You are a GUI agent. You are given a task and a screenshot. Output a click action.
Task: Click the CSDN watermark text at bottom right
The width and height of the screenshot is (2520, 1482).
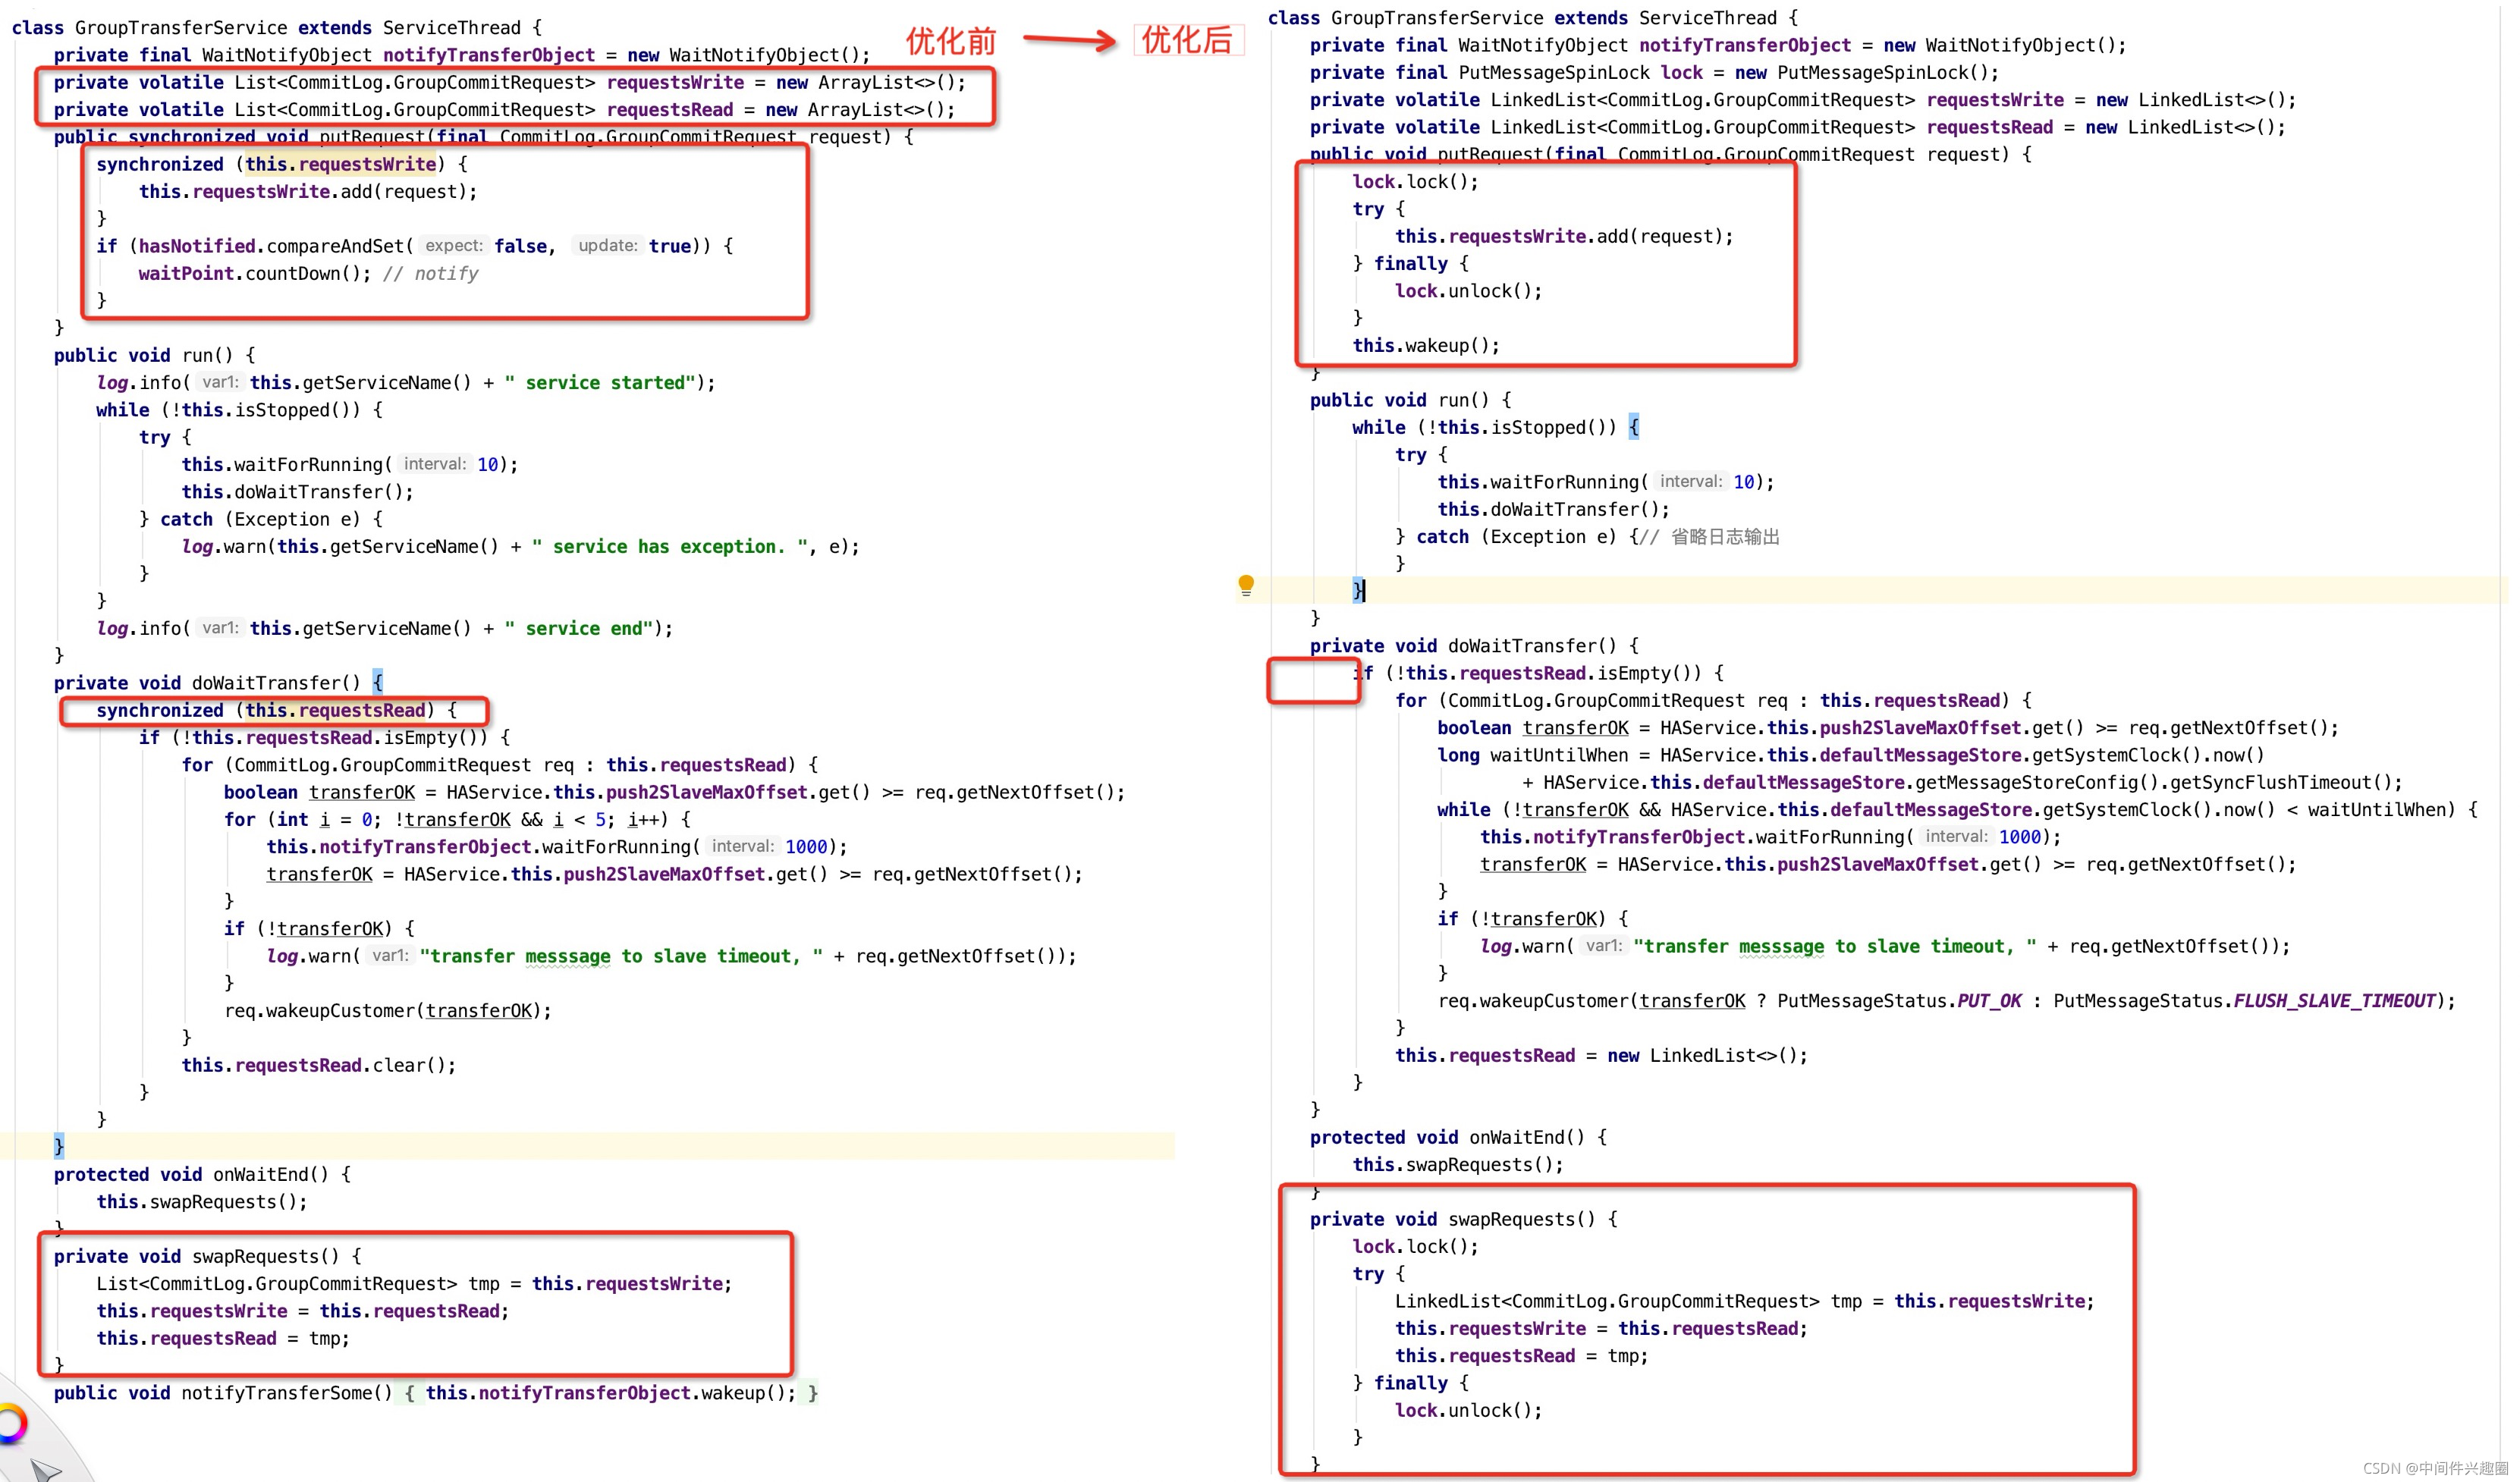(x=2435, y=1468)
